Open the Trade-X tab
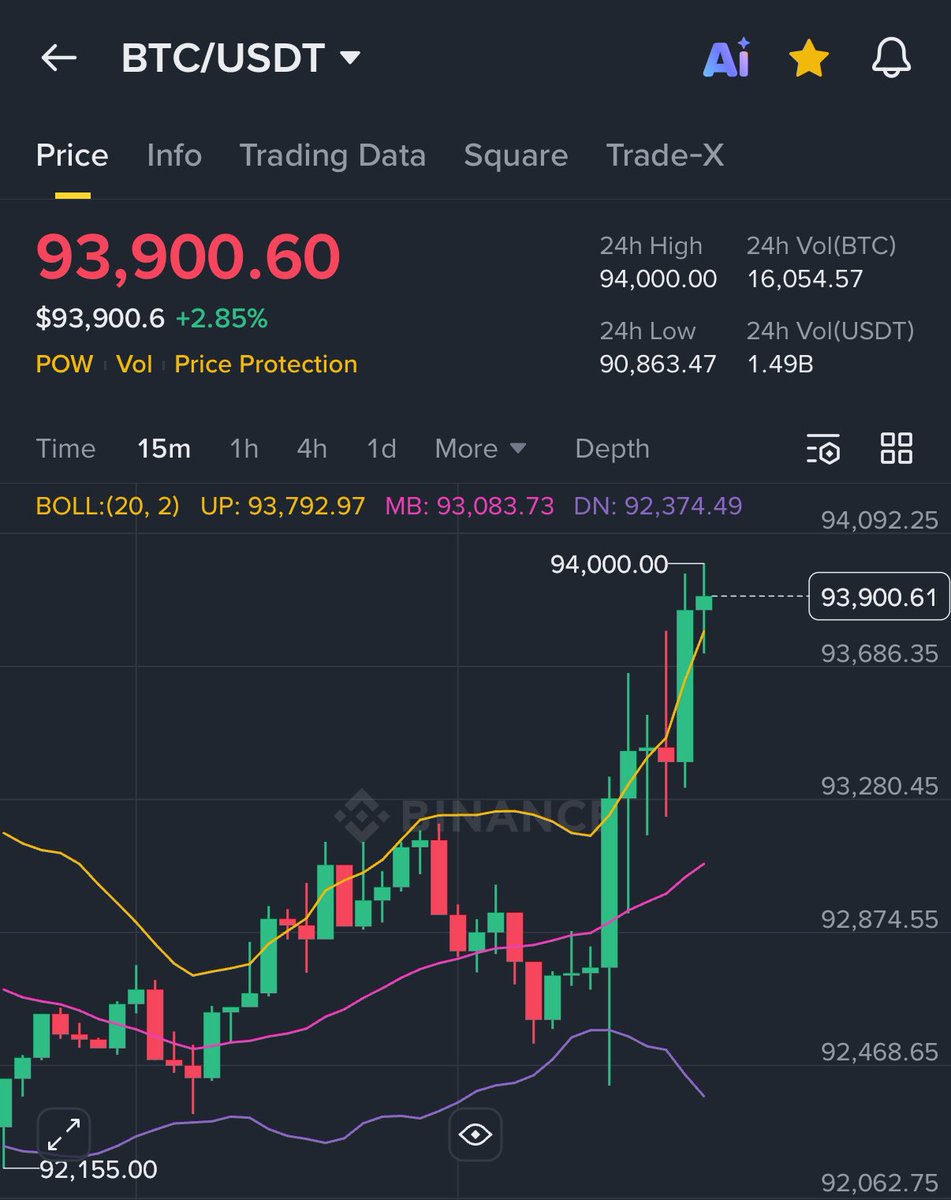Screen dimensions: 951x1200 [665, 156]
